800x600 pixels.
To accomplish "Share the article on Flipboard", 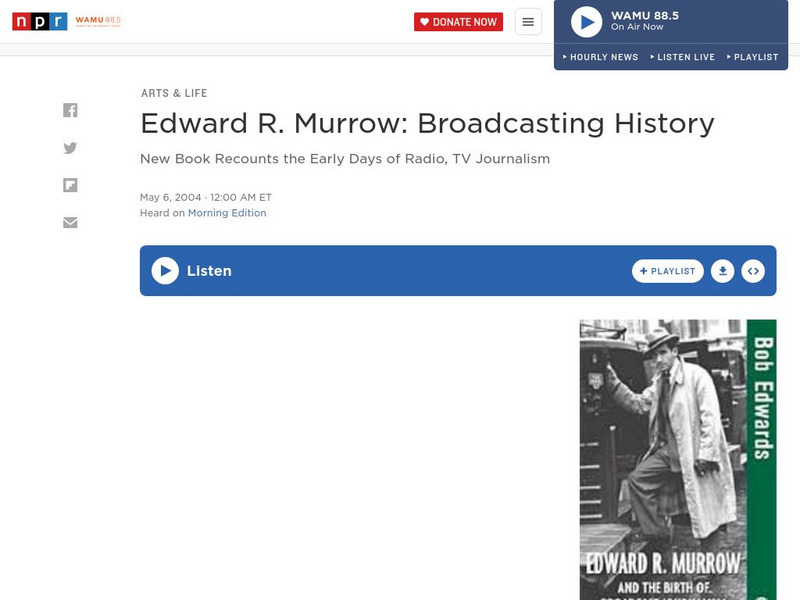I will pyautogui.click(x=70, y=184).
